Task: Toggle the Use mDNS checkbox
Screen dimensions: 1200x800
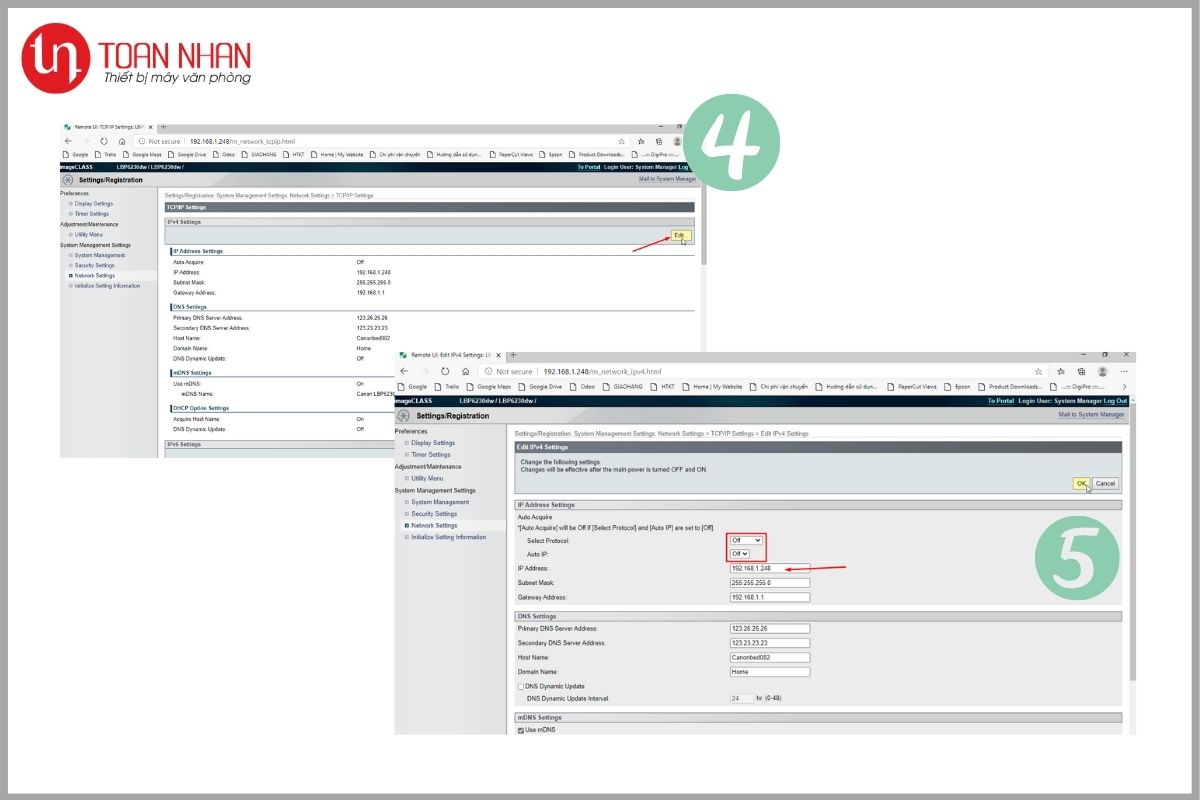Action: tap(521, 730)
